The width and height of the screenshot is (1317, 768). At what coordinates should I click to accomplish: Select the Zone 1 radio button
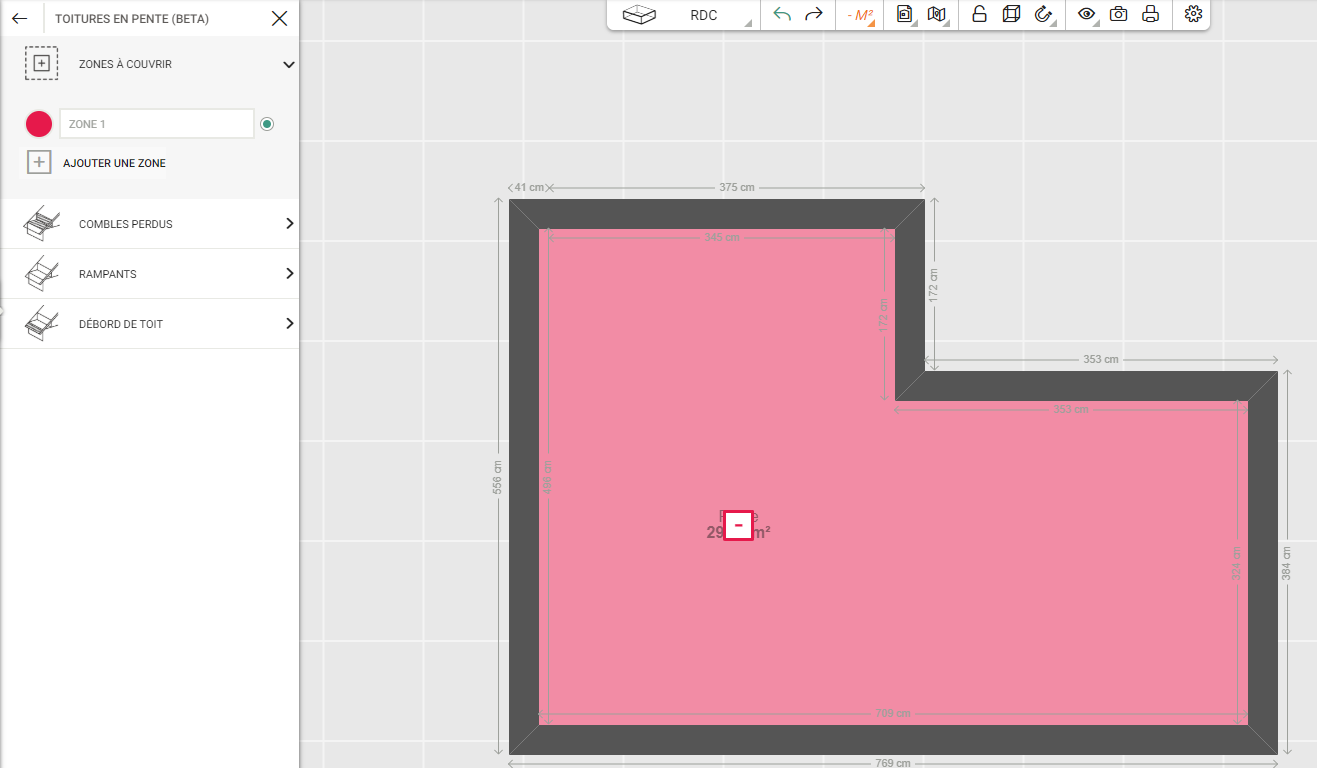pyautogui.click(x=267, y=124)
